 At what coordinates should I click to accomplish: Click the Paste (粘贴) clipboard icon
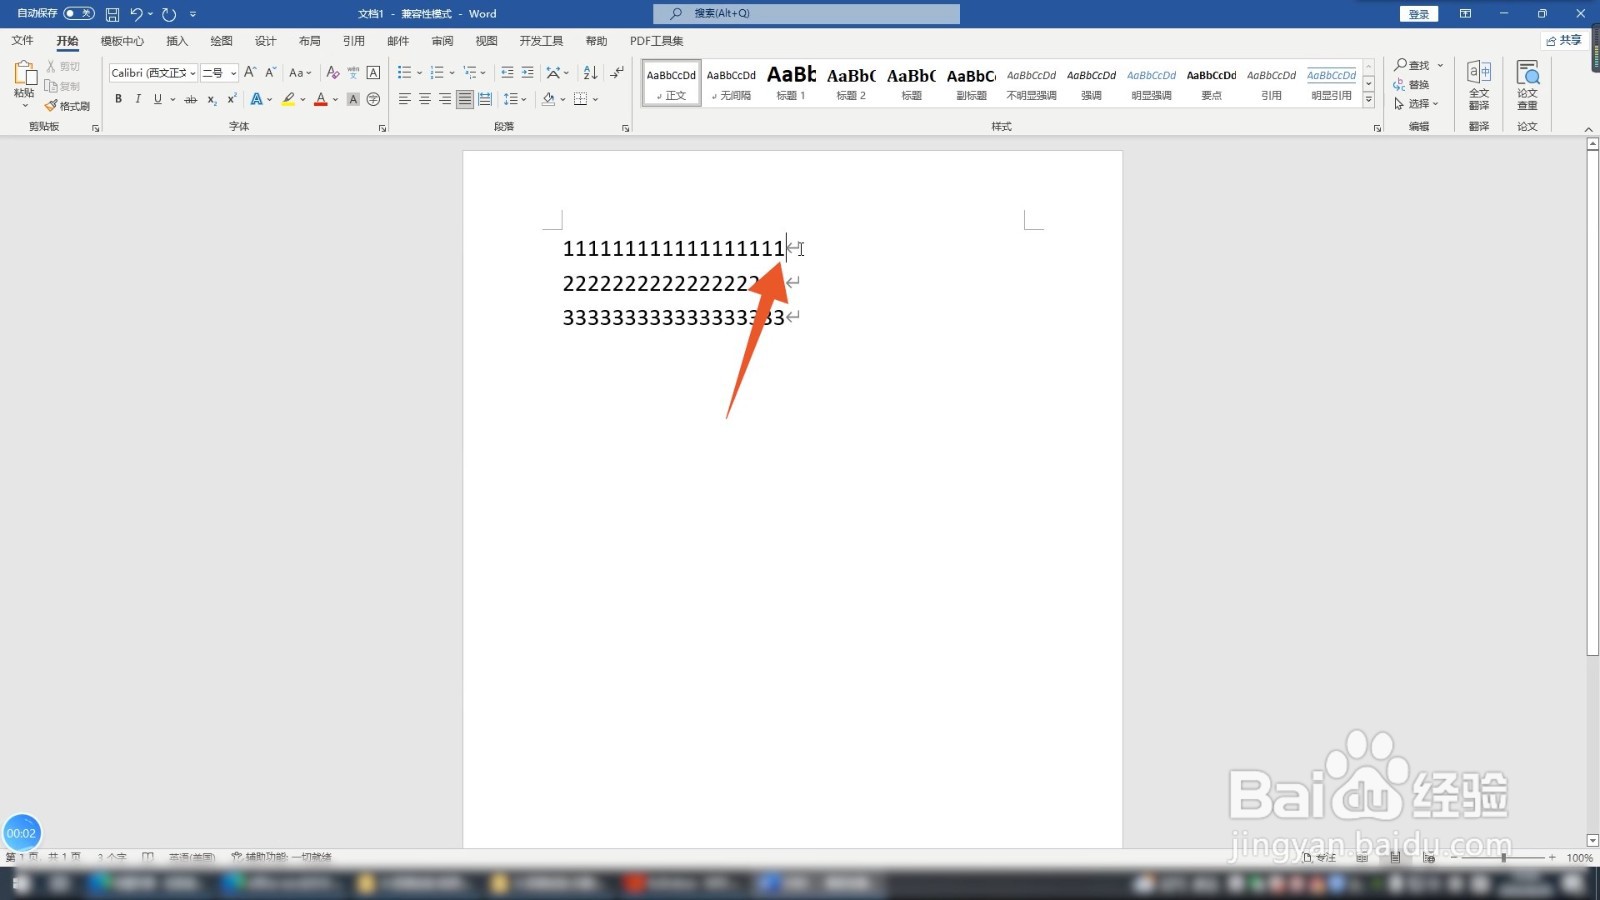tap(24, 72)
